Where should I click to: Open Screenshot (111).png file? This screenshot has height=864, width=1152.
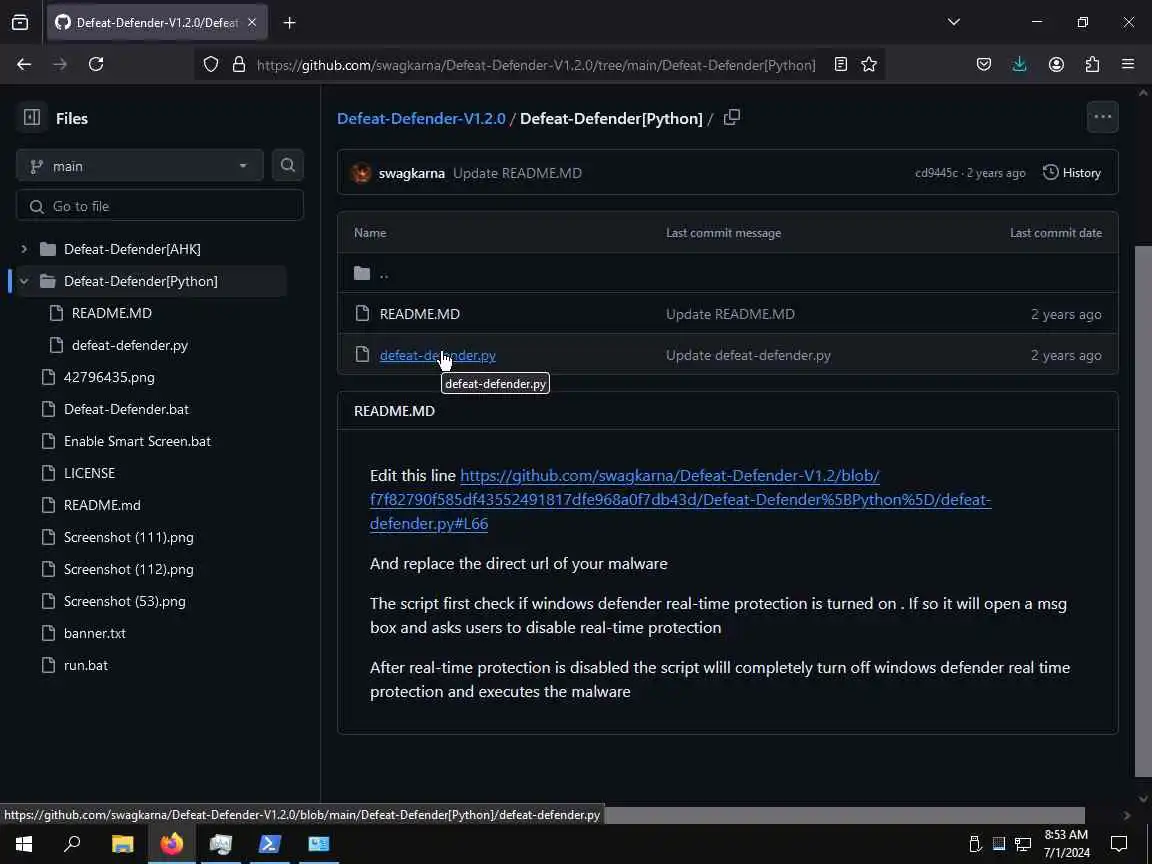129,537
